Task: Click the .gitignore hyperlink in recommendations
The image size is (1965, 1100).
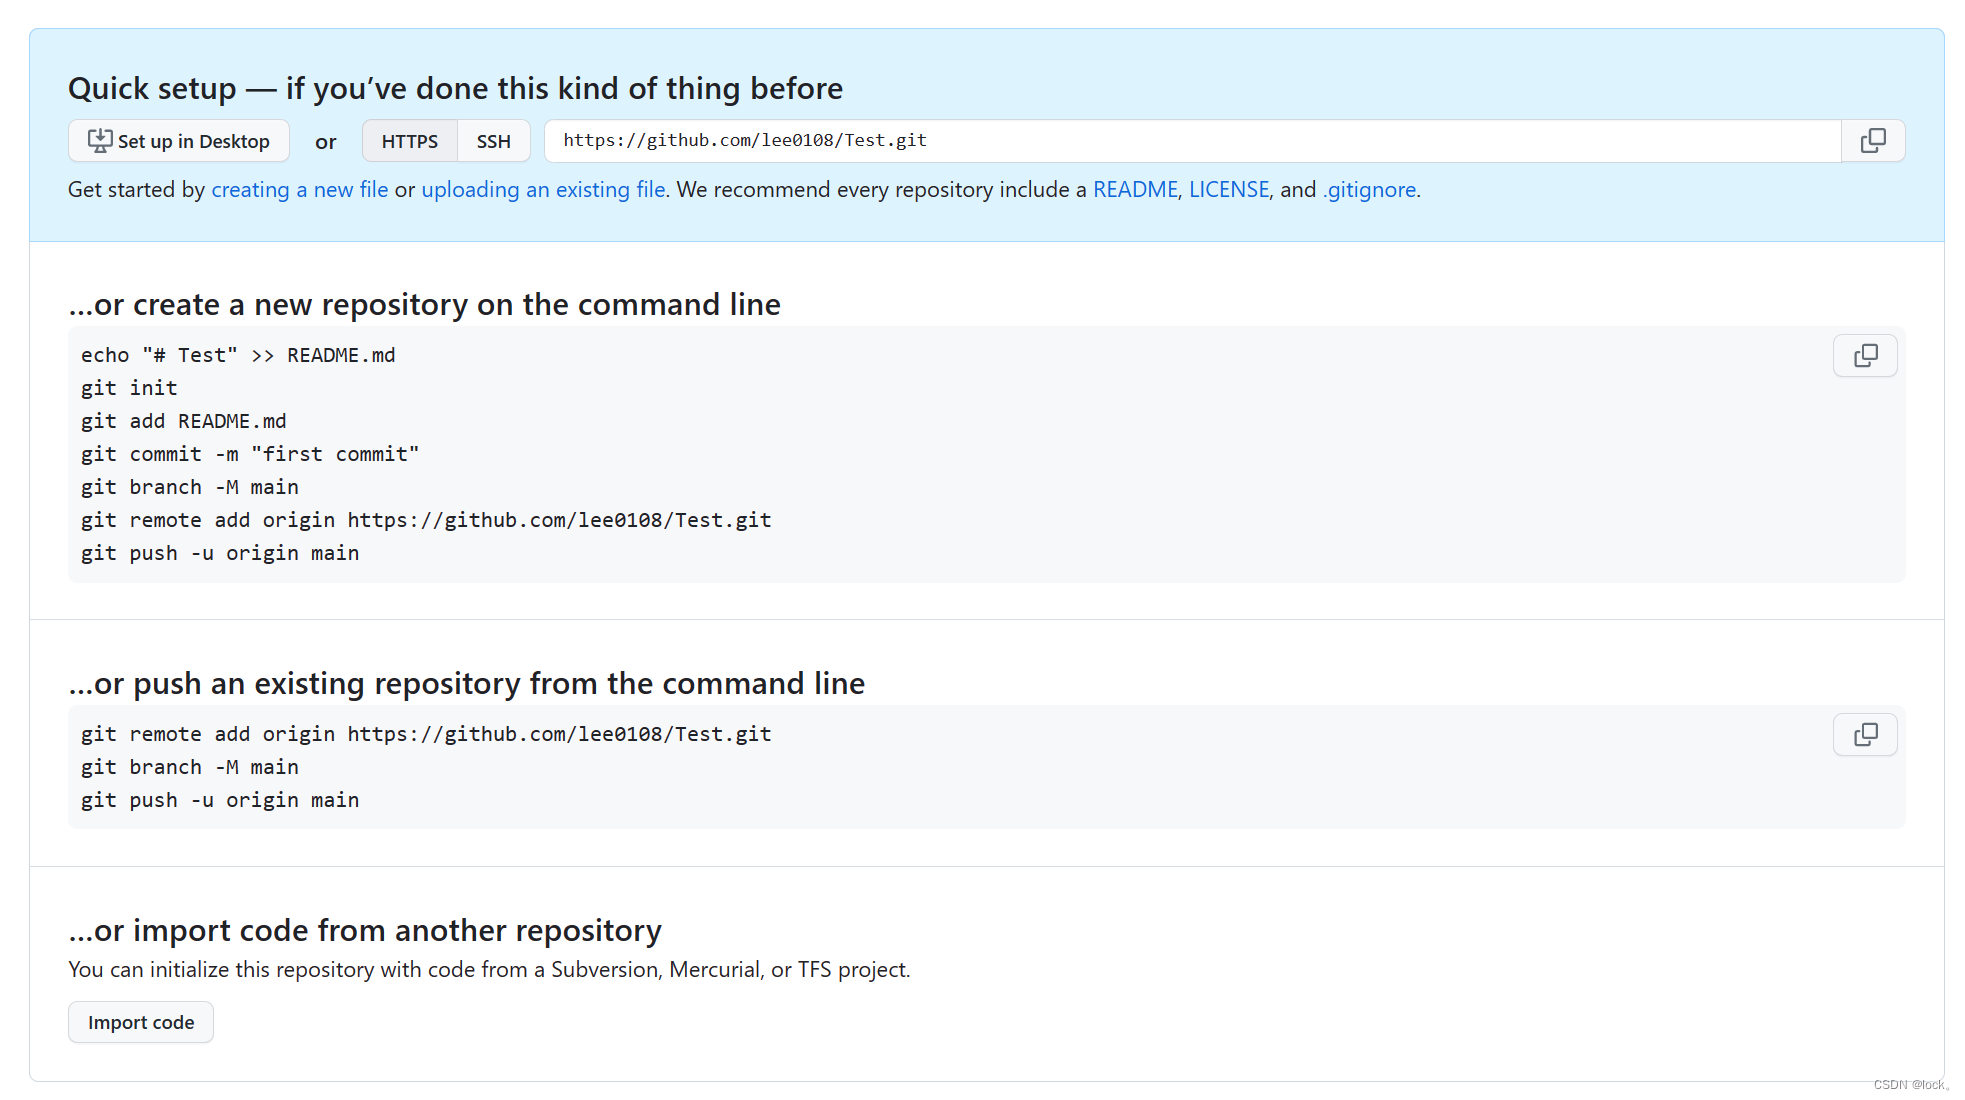Action: (x=1368, y=190)
